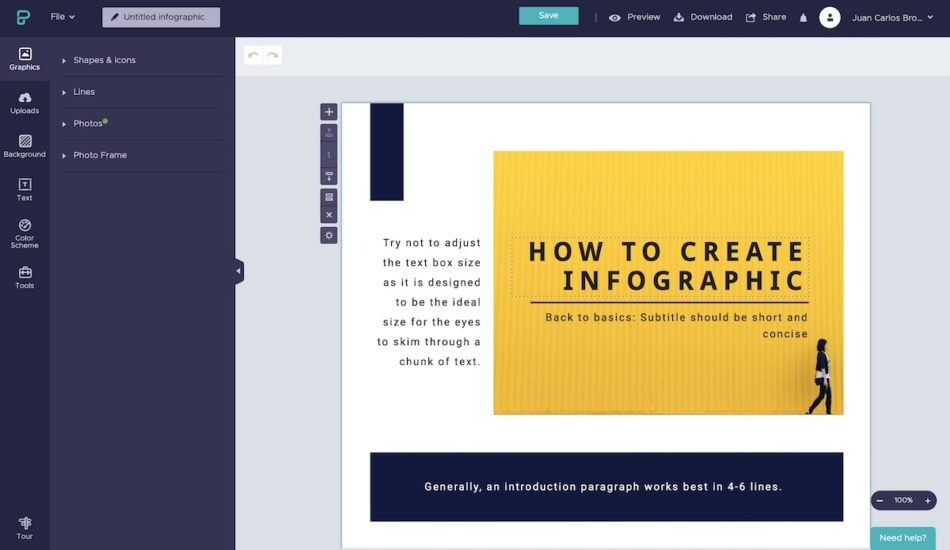Delete block using the X button
Screen dimensions: 950x550
point(329,215)
